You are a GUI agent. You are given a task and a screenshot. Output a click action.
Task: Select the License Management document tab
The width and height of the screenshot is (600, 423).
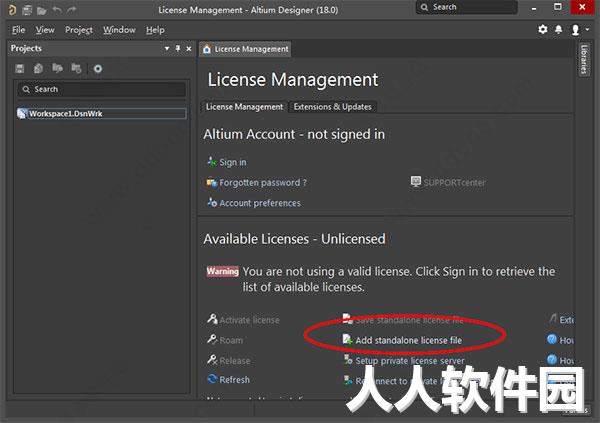[245, 49]
